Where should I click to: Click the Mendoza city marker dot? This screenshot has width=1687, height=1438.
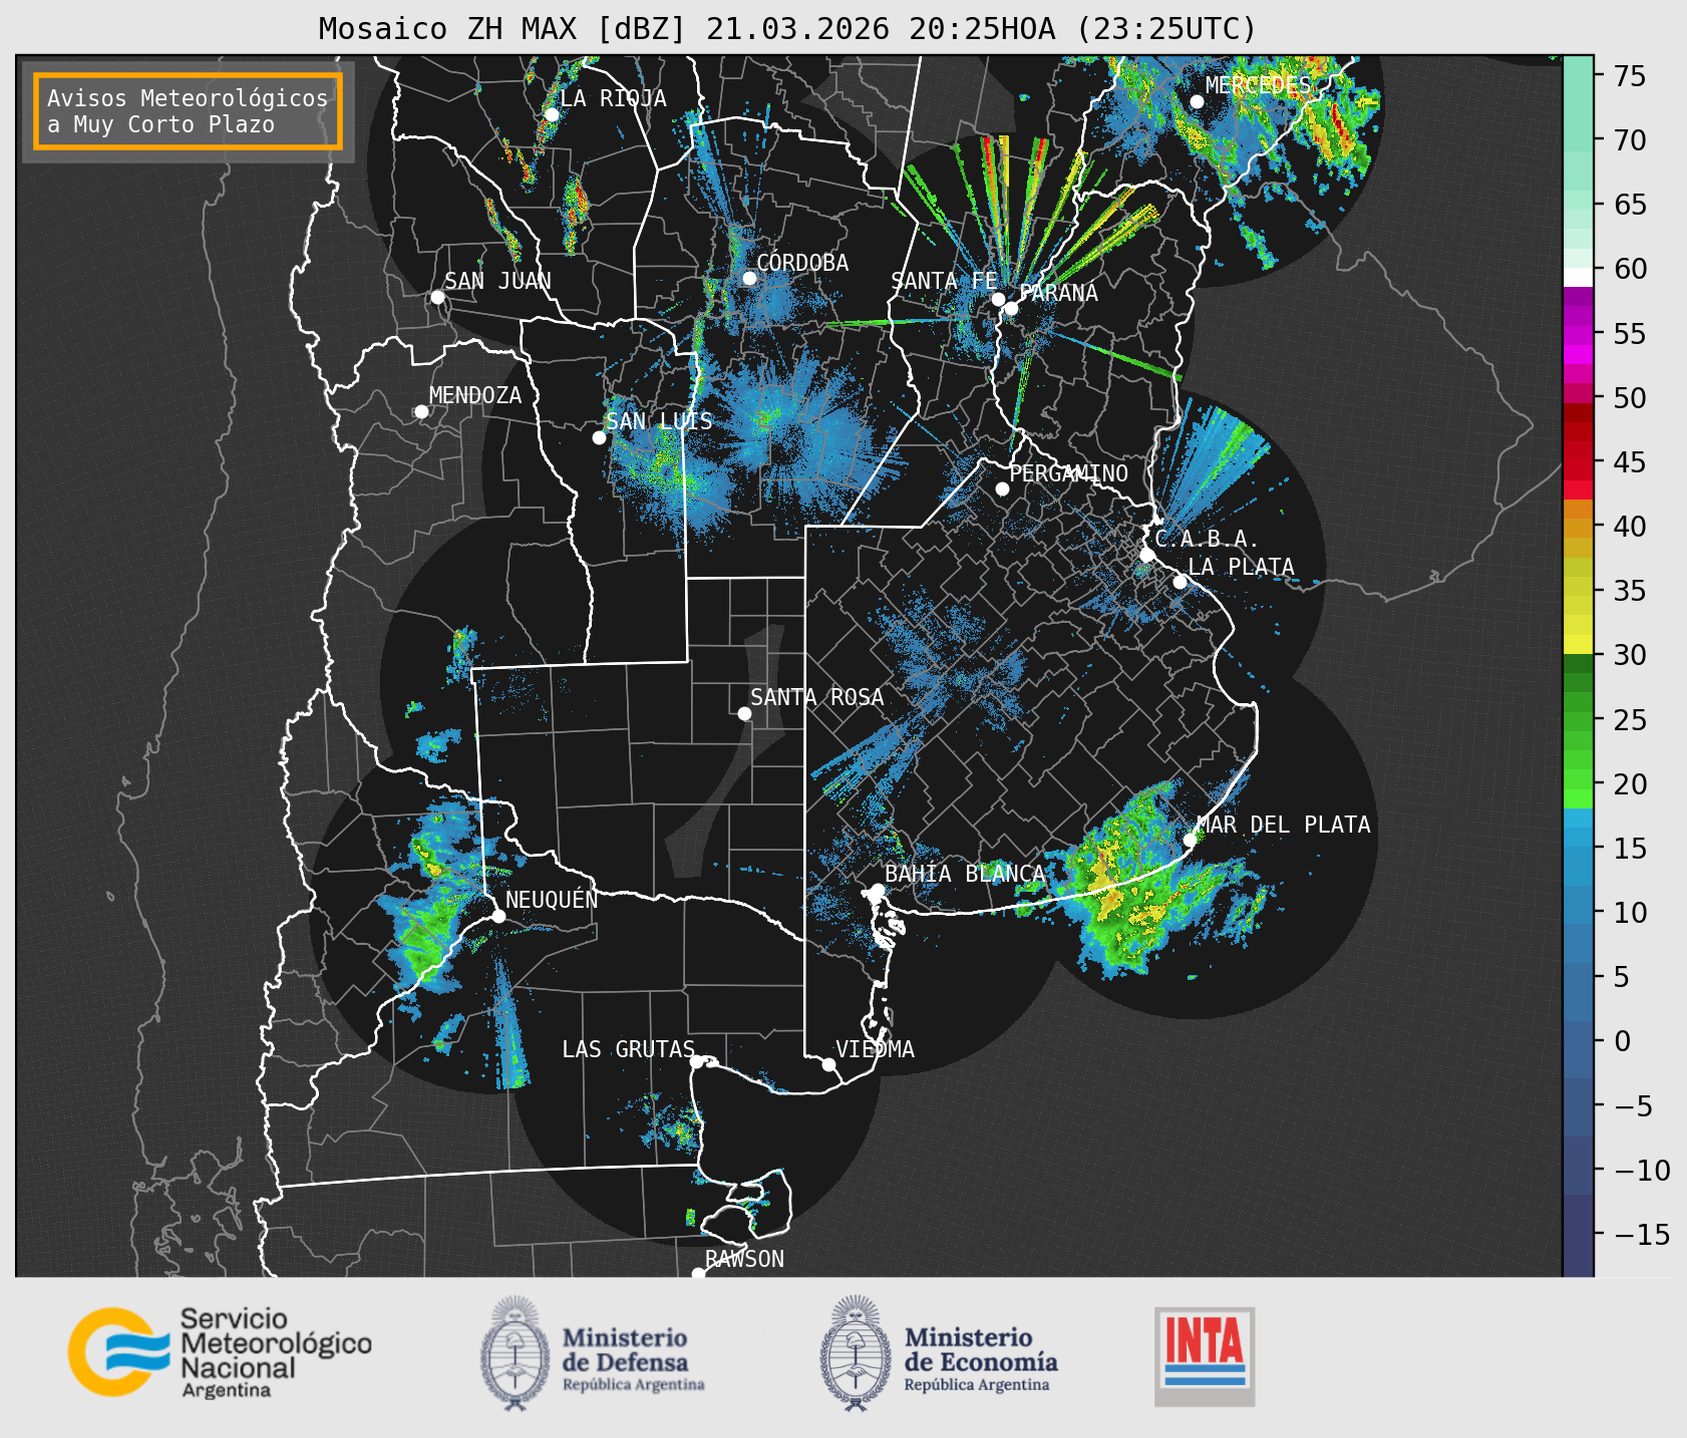tap(421, 412)
